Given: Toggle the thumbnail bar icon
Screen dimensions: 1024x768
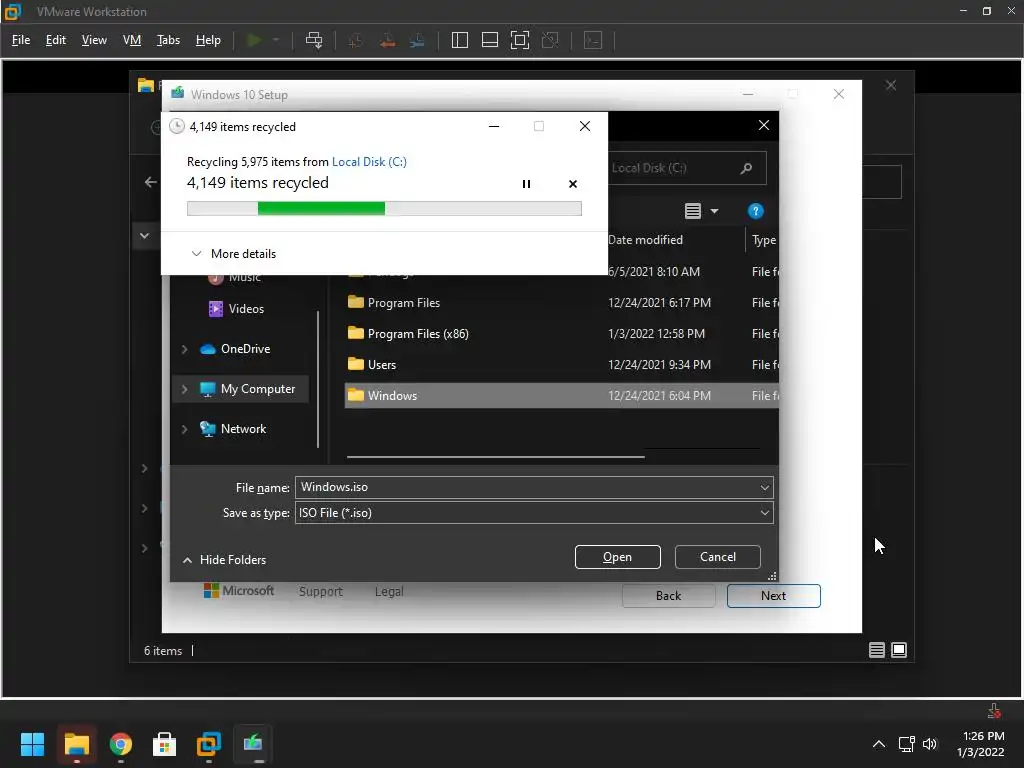Looking at the screenshot, I should tap(490, 40).
